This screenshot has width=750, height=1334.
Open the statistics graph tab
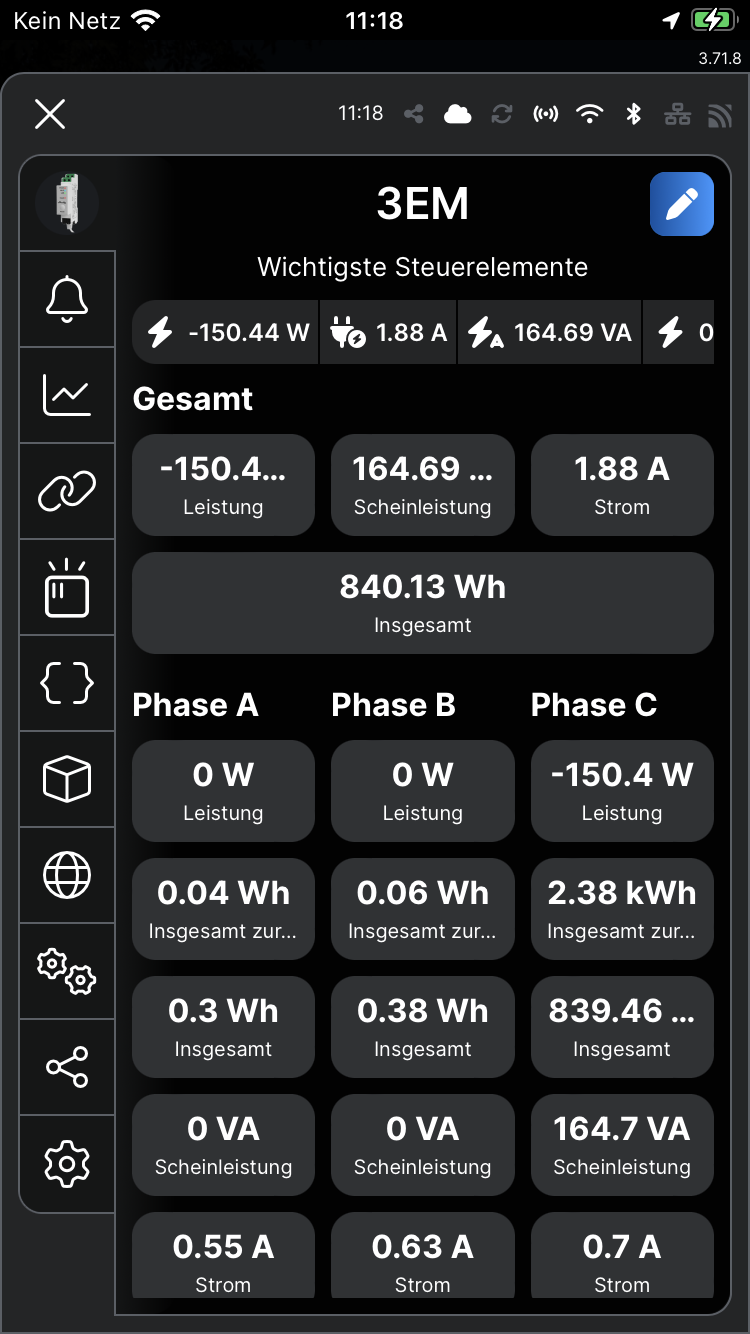click(67, 395)
